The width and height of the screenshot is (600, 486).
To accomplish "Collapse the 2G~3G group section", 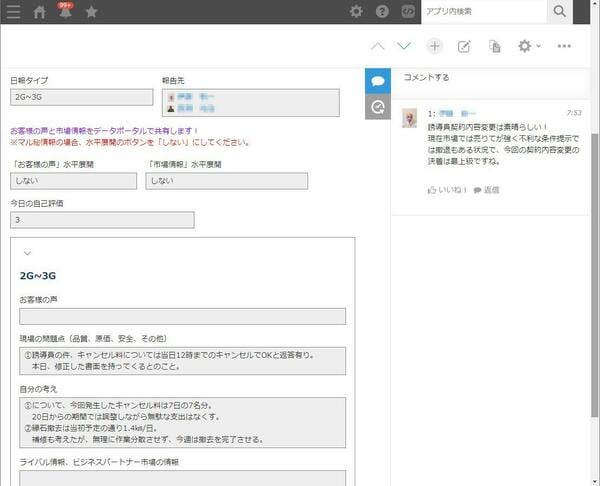I will click(x=27, y=254).
